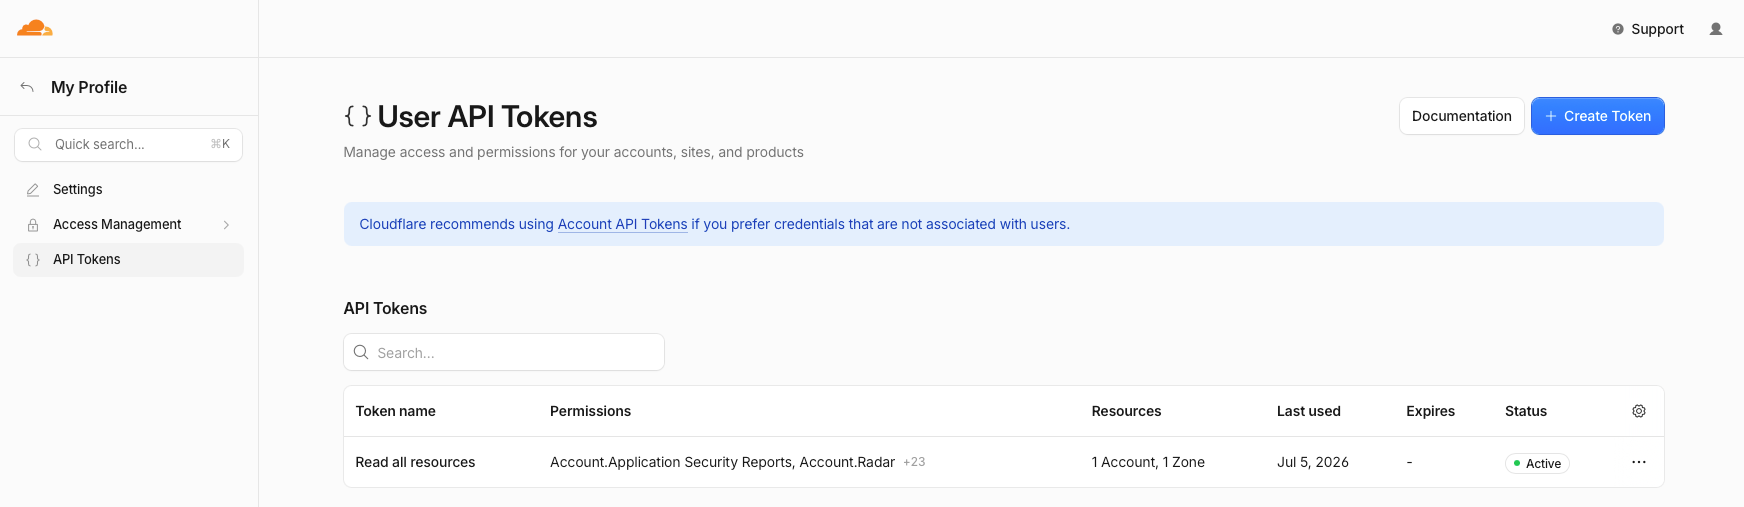Image resolution: width=1744 pixels, height=507 pixels.
Task: Follow the Account API Tokens link
Action: (622, 224)
